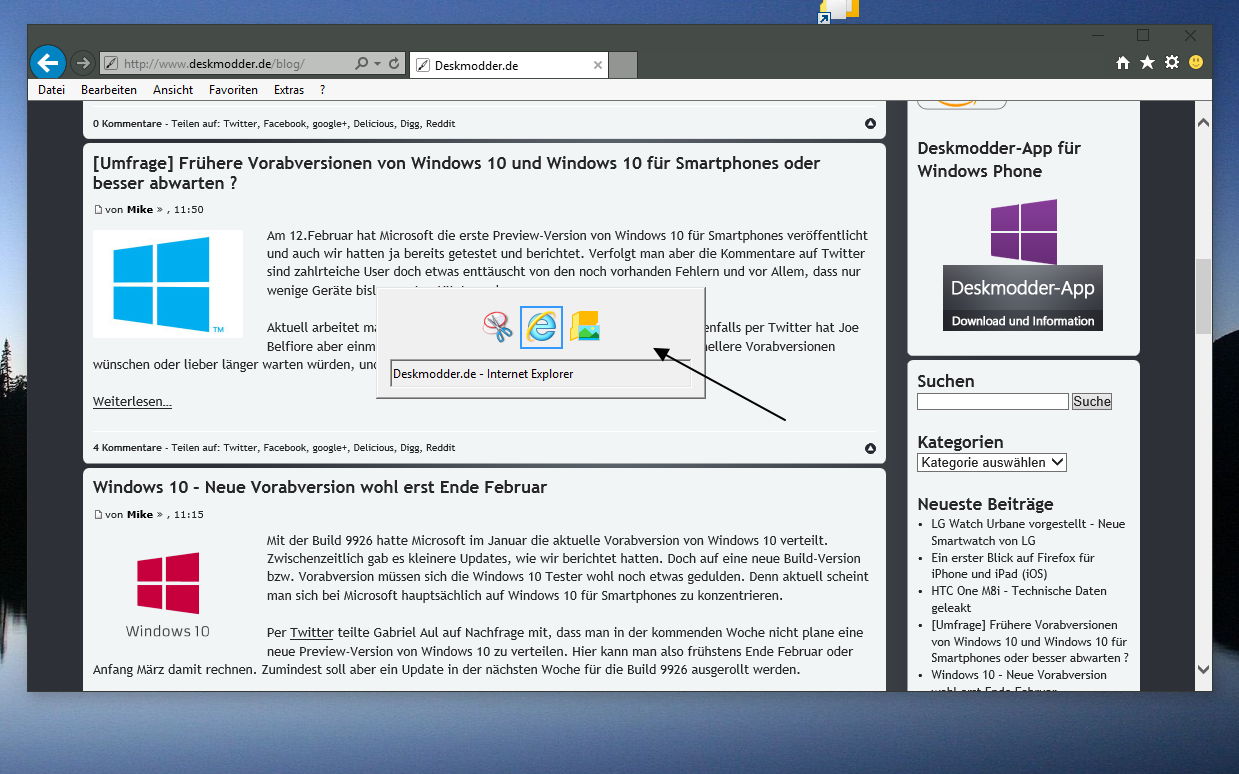Open the Bearbeiten menu
This screenshot has width=1239, height=774.
(x=109, y=90)
